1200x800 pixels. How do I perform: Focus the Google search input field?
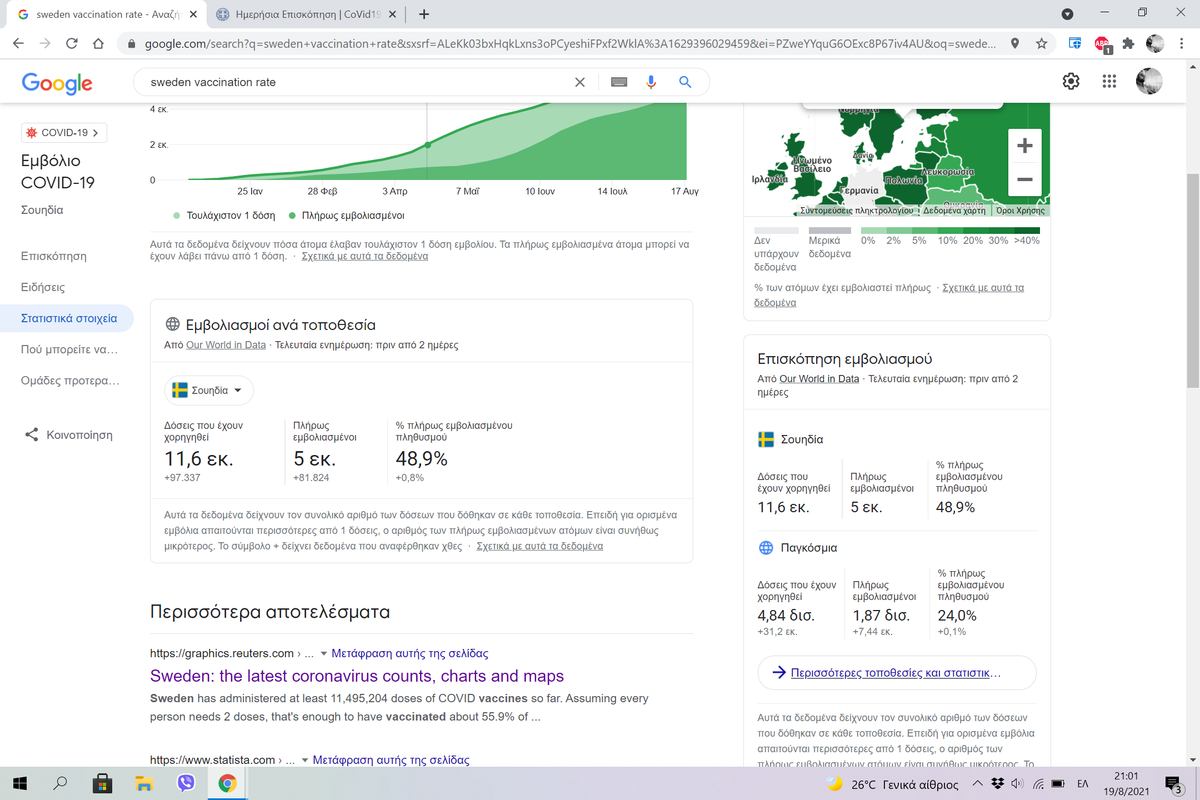[x=355, y=82]
